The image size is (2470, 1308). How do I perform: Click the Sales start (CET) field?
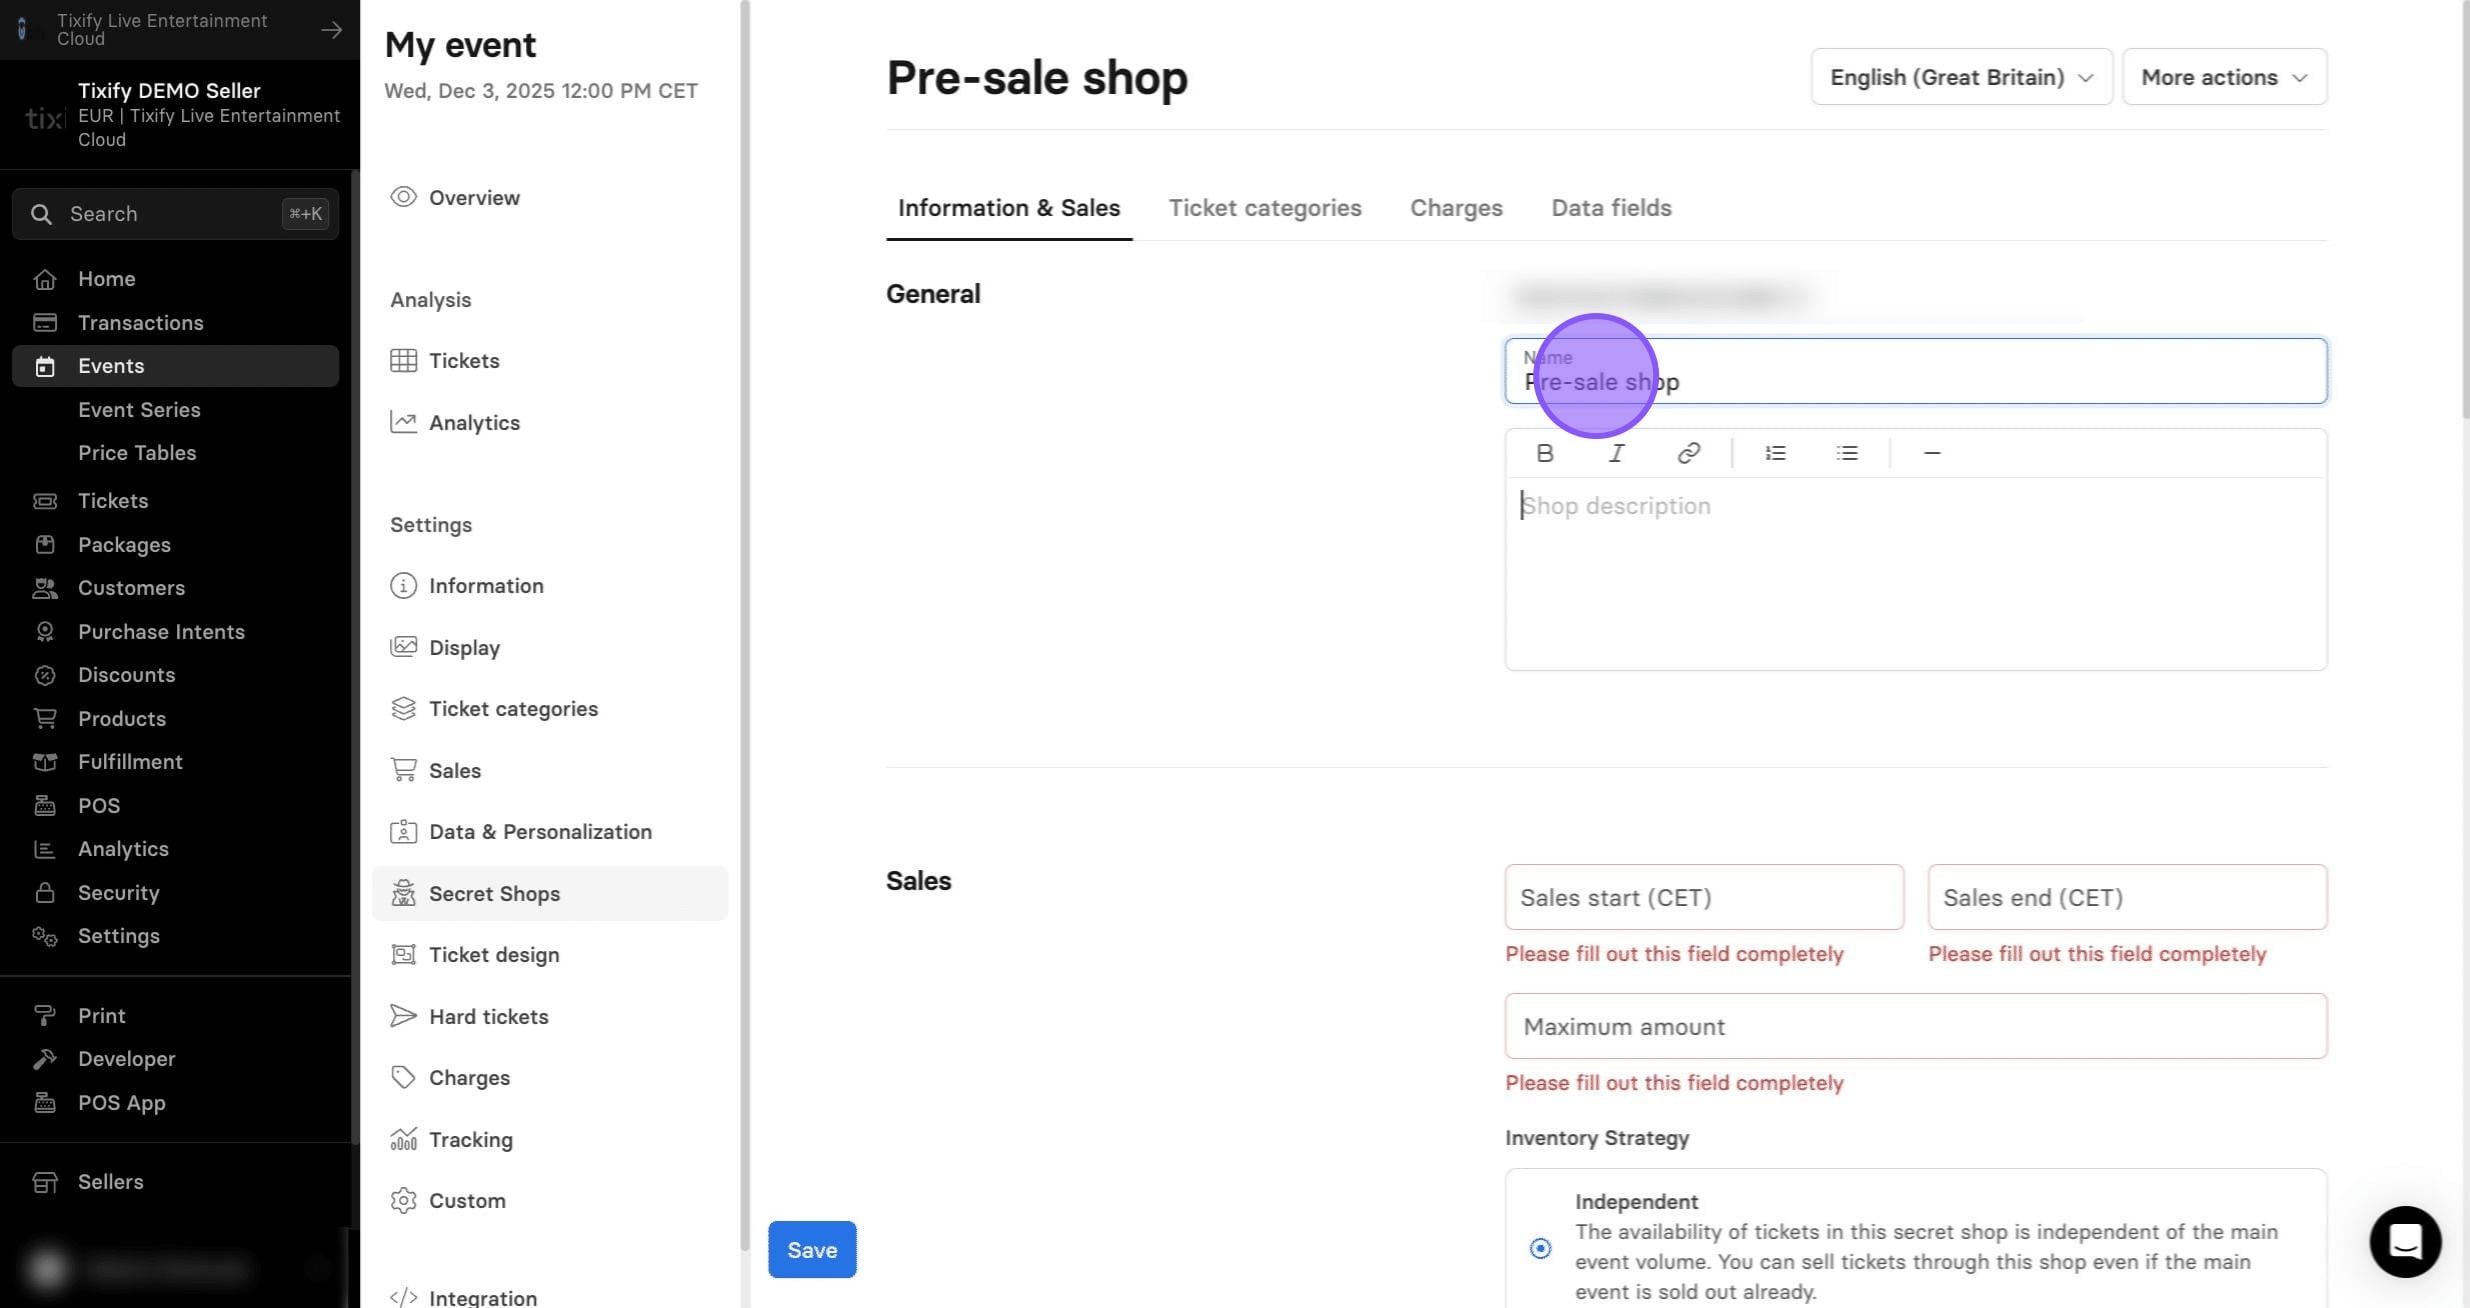click(x=1704, y=897)
